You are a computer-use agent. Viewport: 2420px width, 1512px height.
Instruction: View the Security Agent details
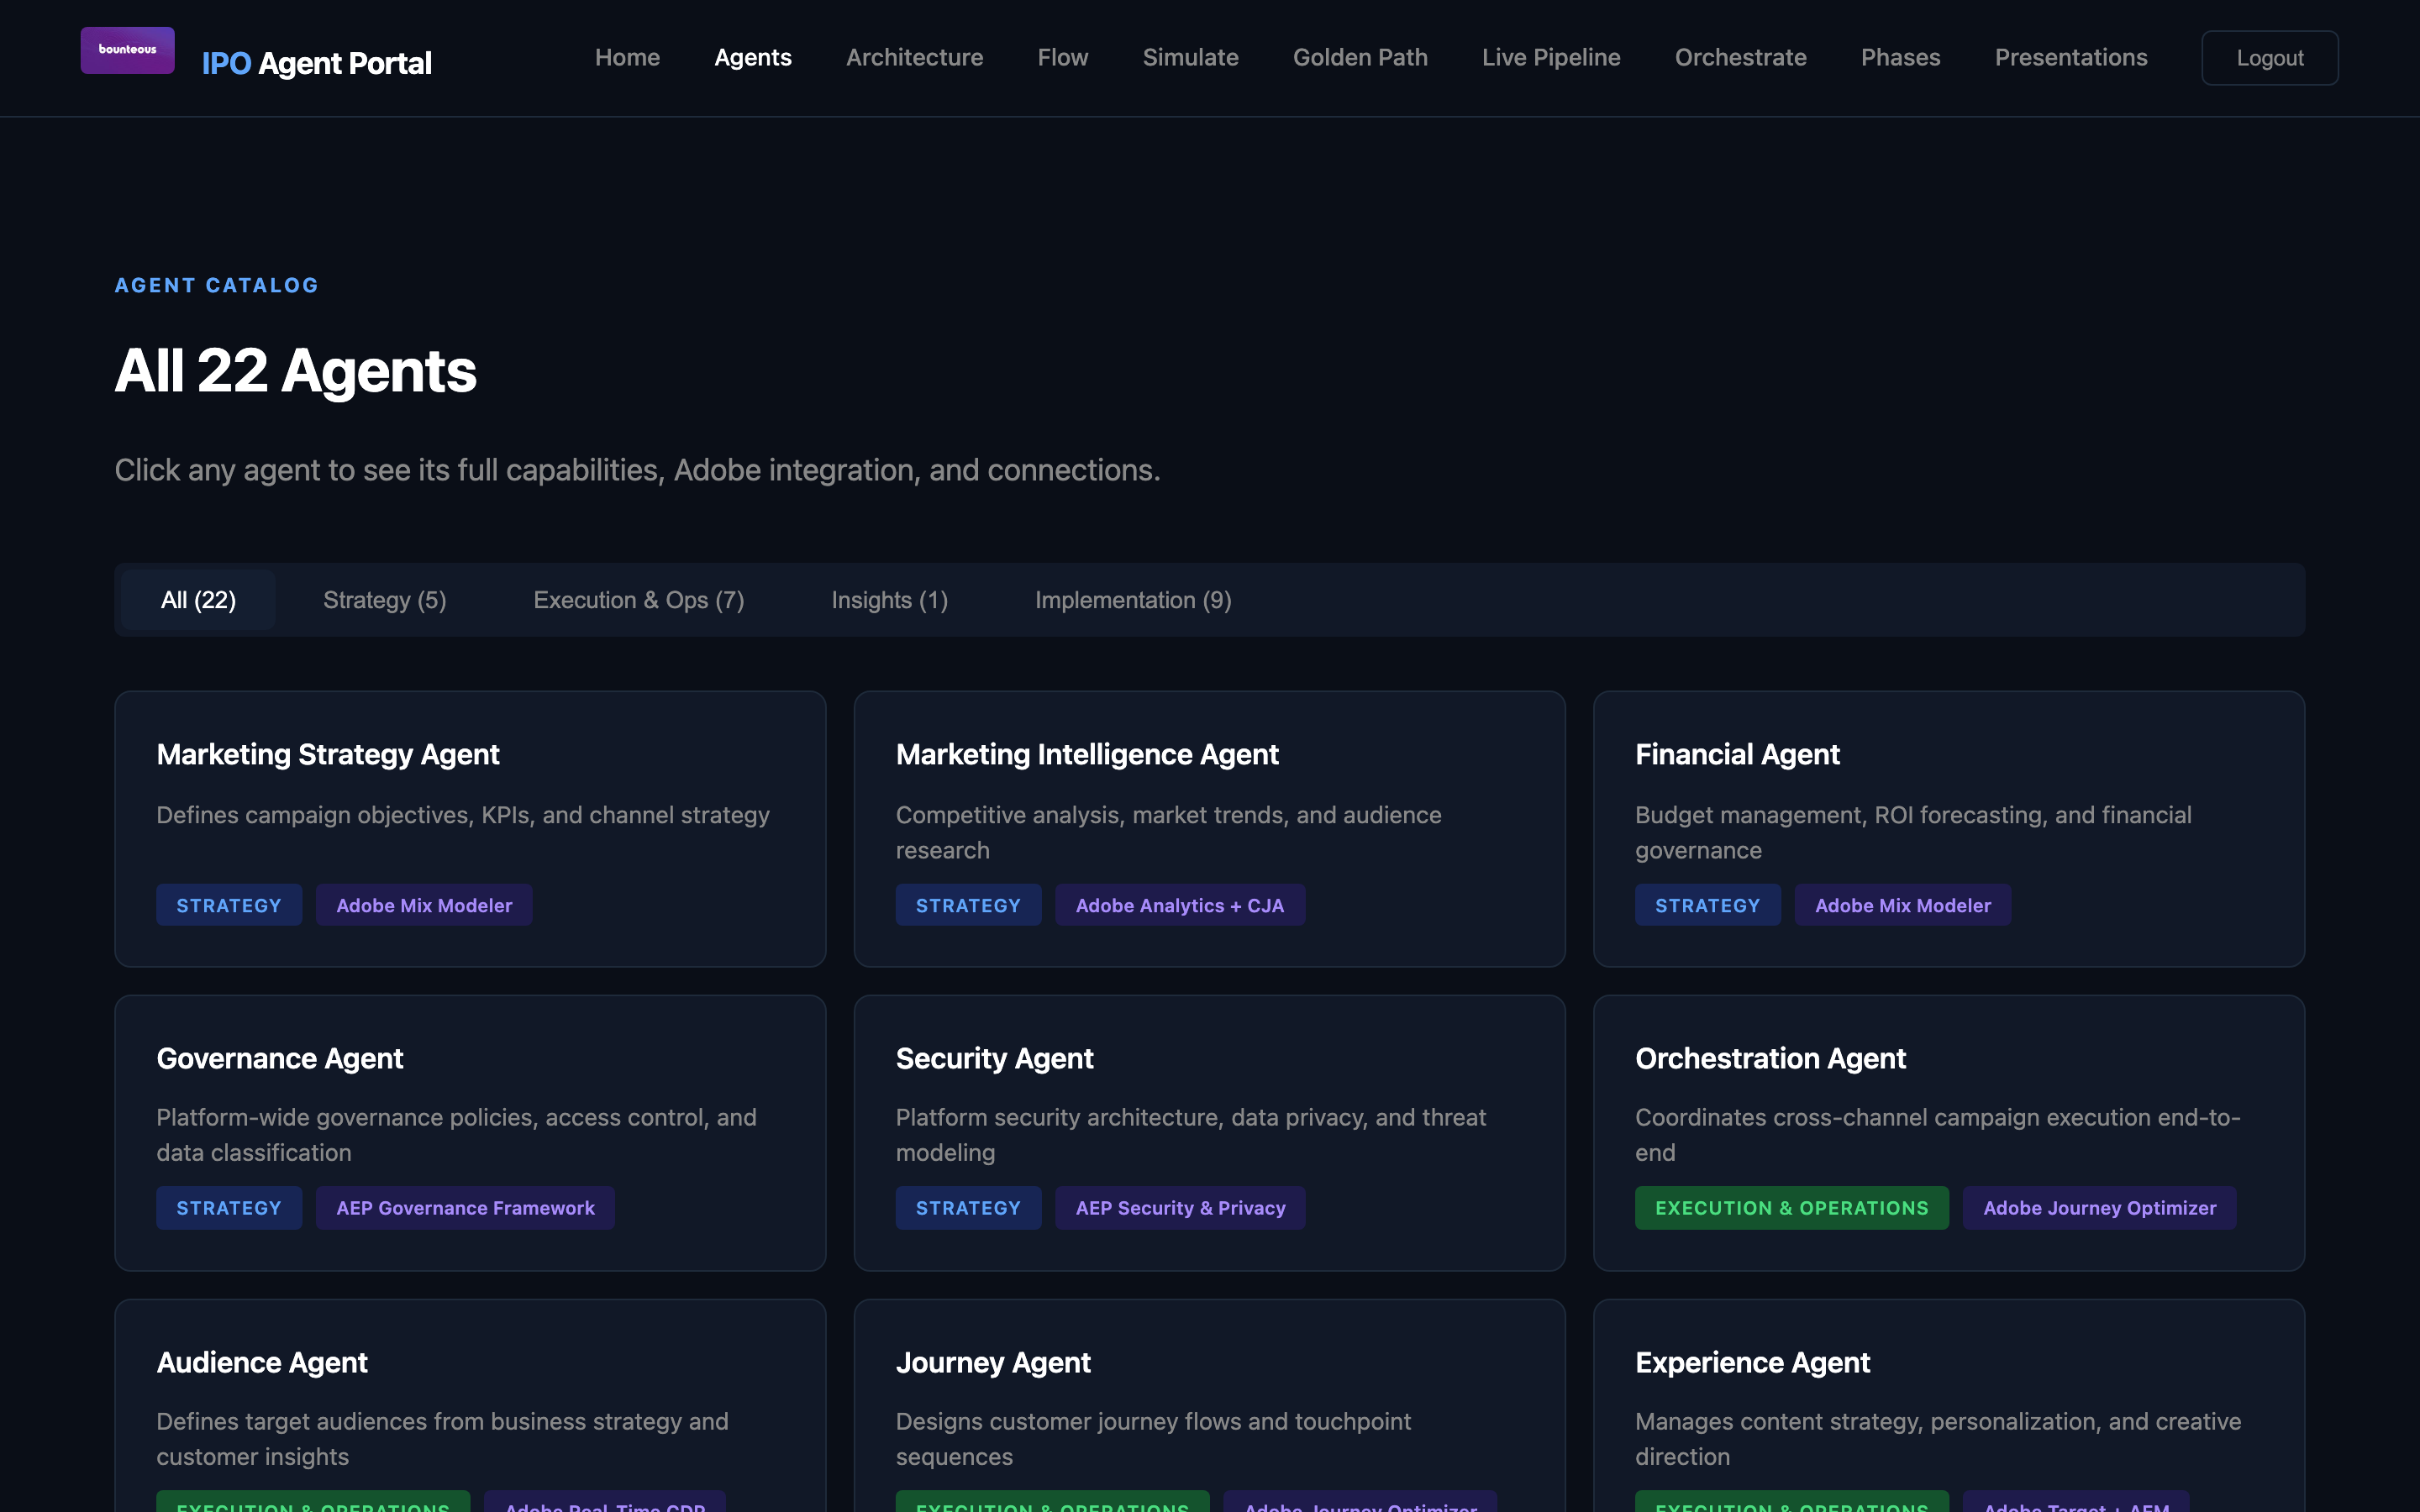pyautogui.click(x=1209, y=1132)
